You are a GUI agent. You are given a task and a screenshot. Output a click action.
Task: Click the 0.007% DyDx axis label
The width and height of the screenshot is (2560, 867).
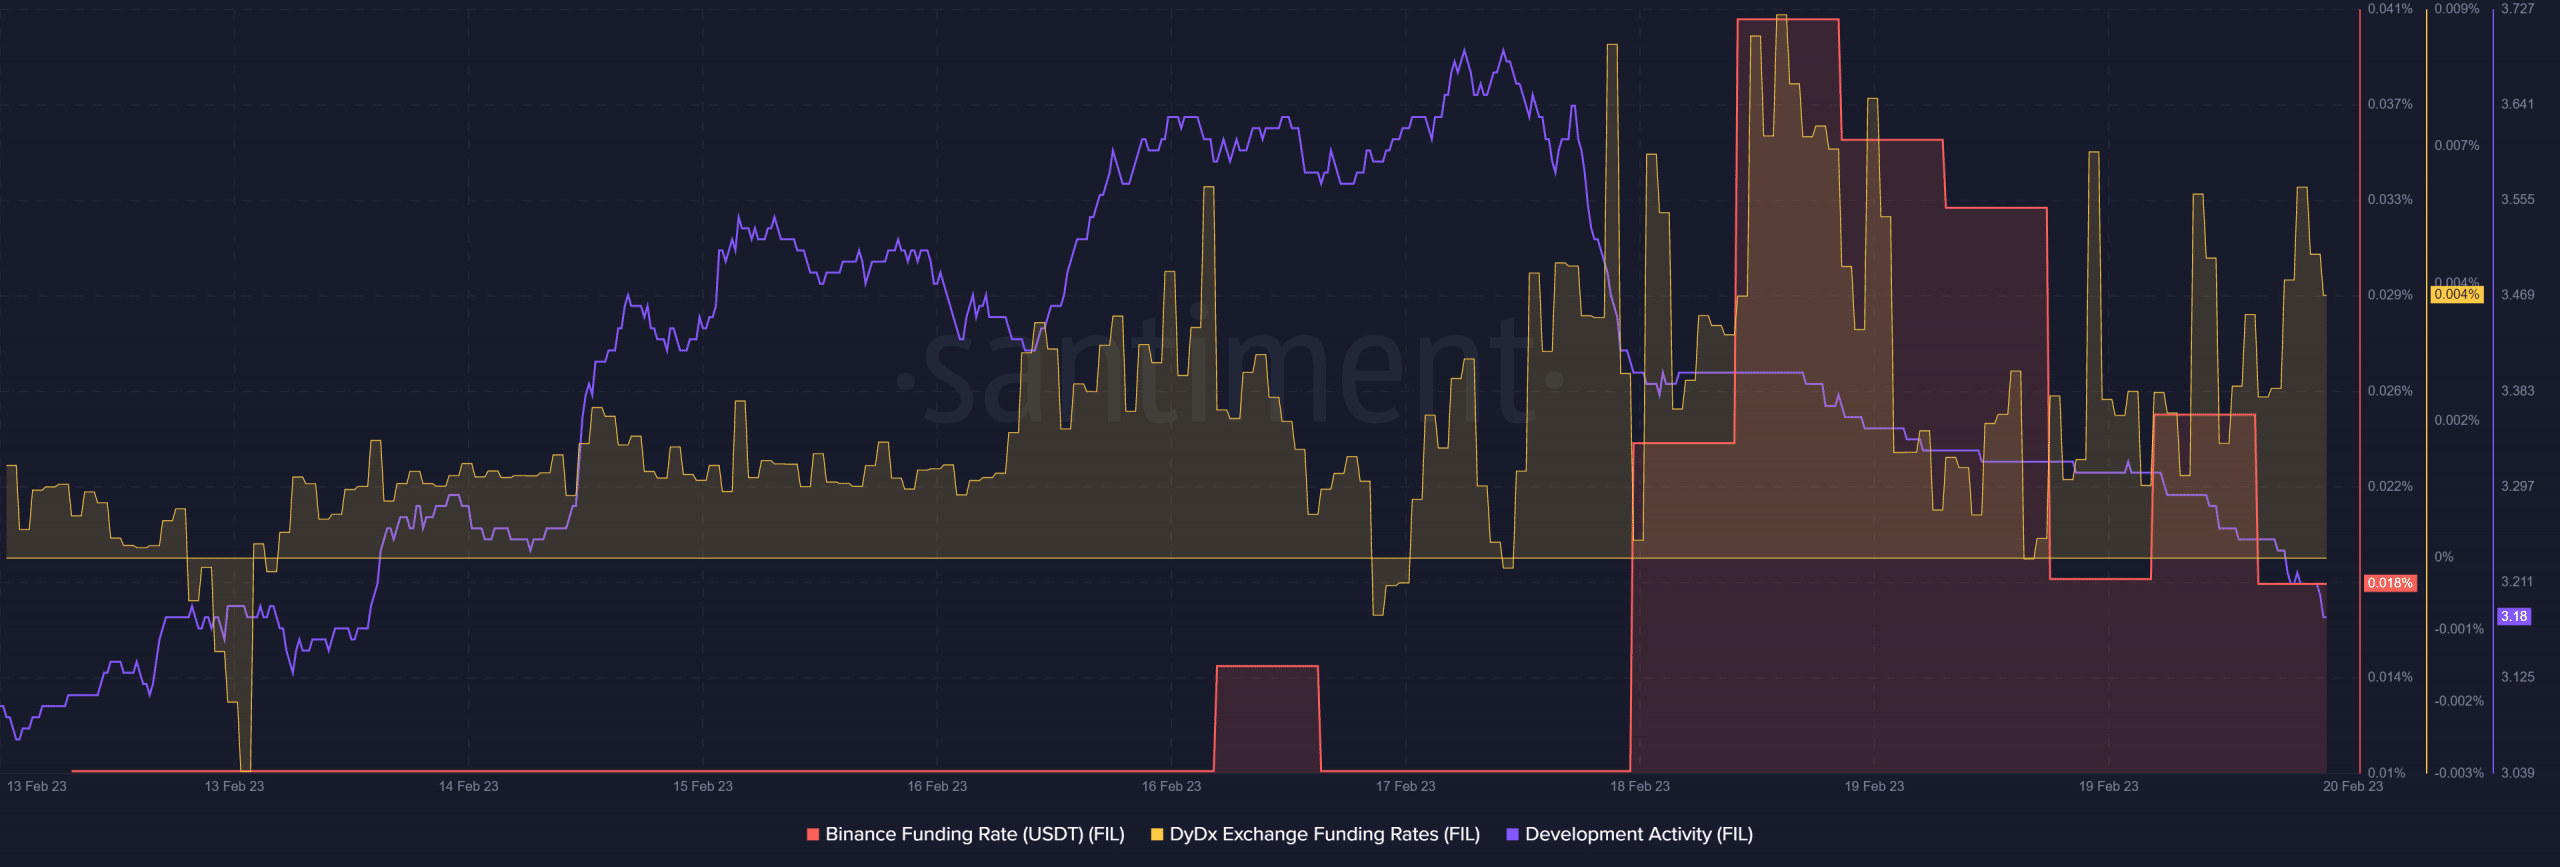pos(2457,146)
